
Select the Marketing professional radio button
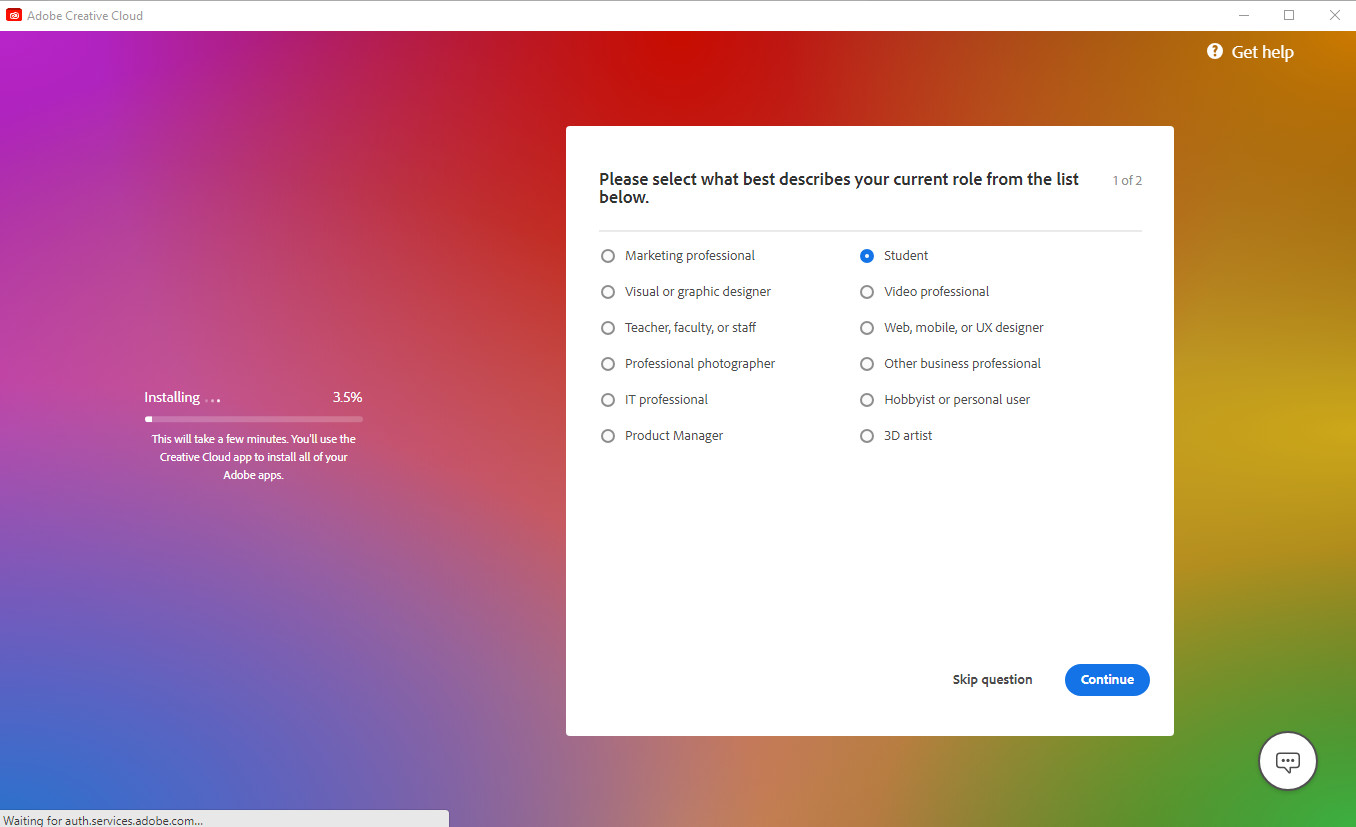(x=608, y=256)
